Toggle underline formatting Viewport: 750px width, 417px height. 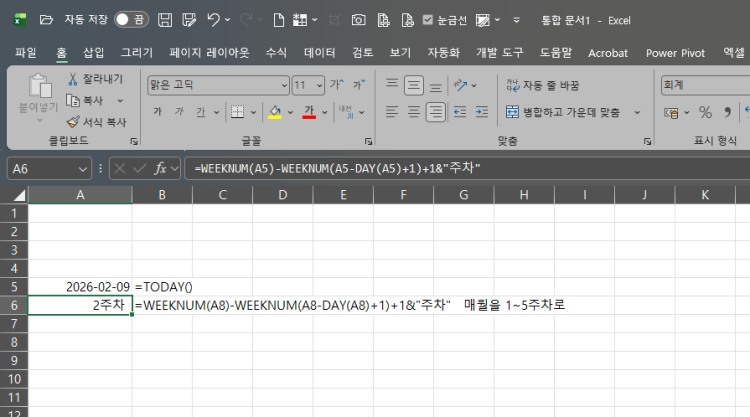coord(201,112)
